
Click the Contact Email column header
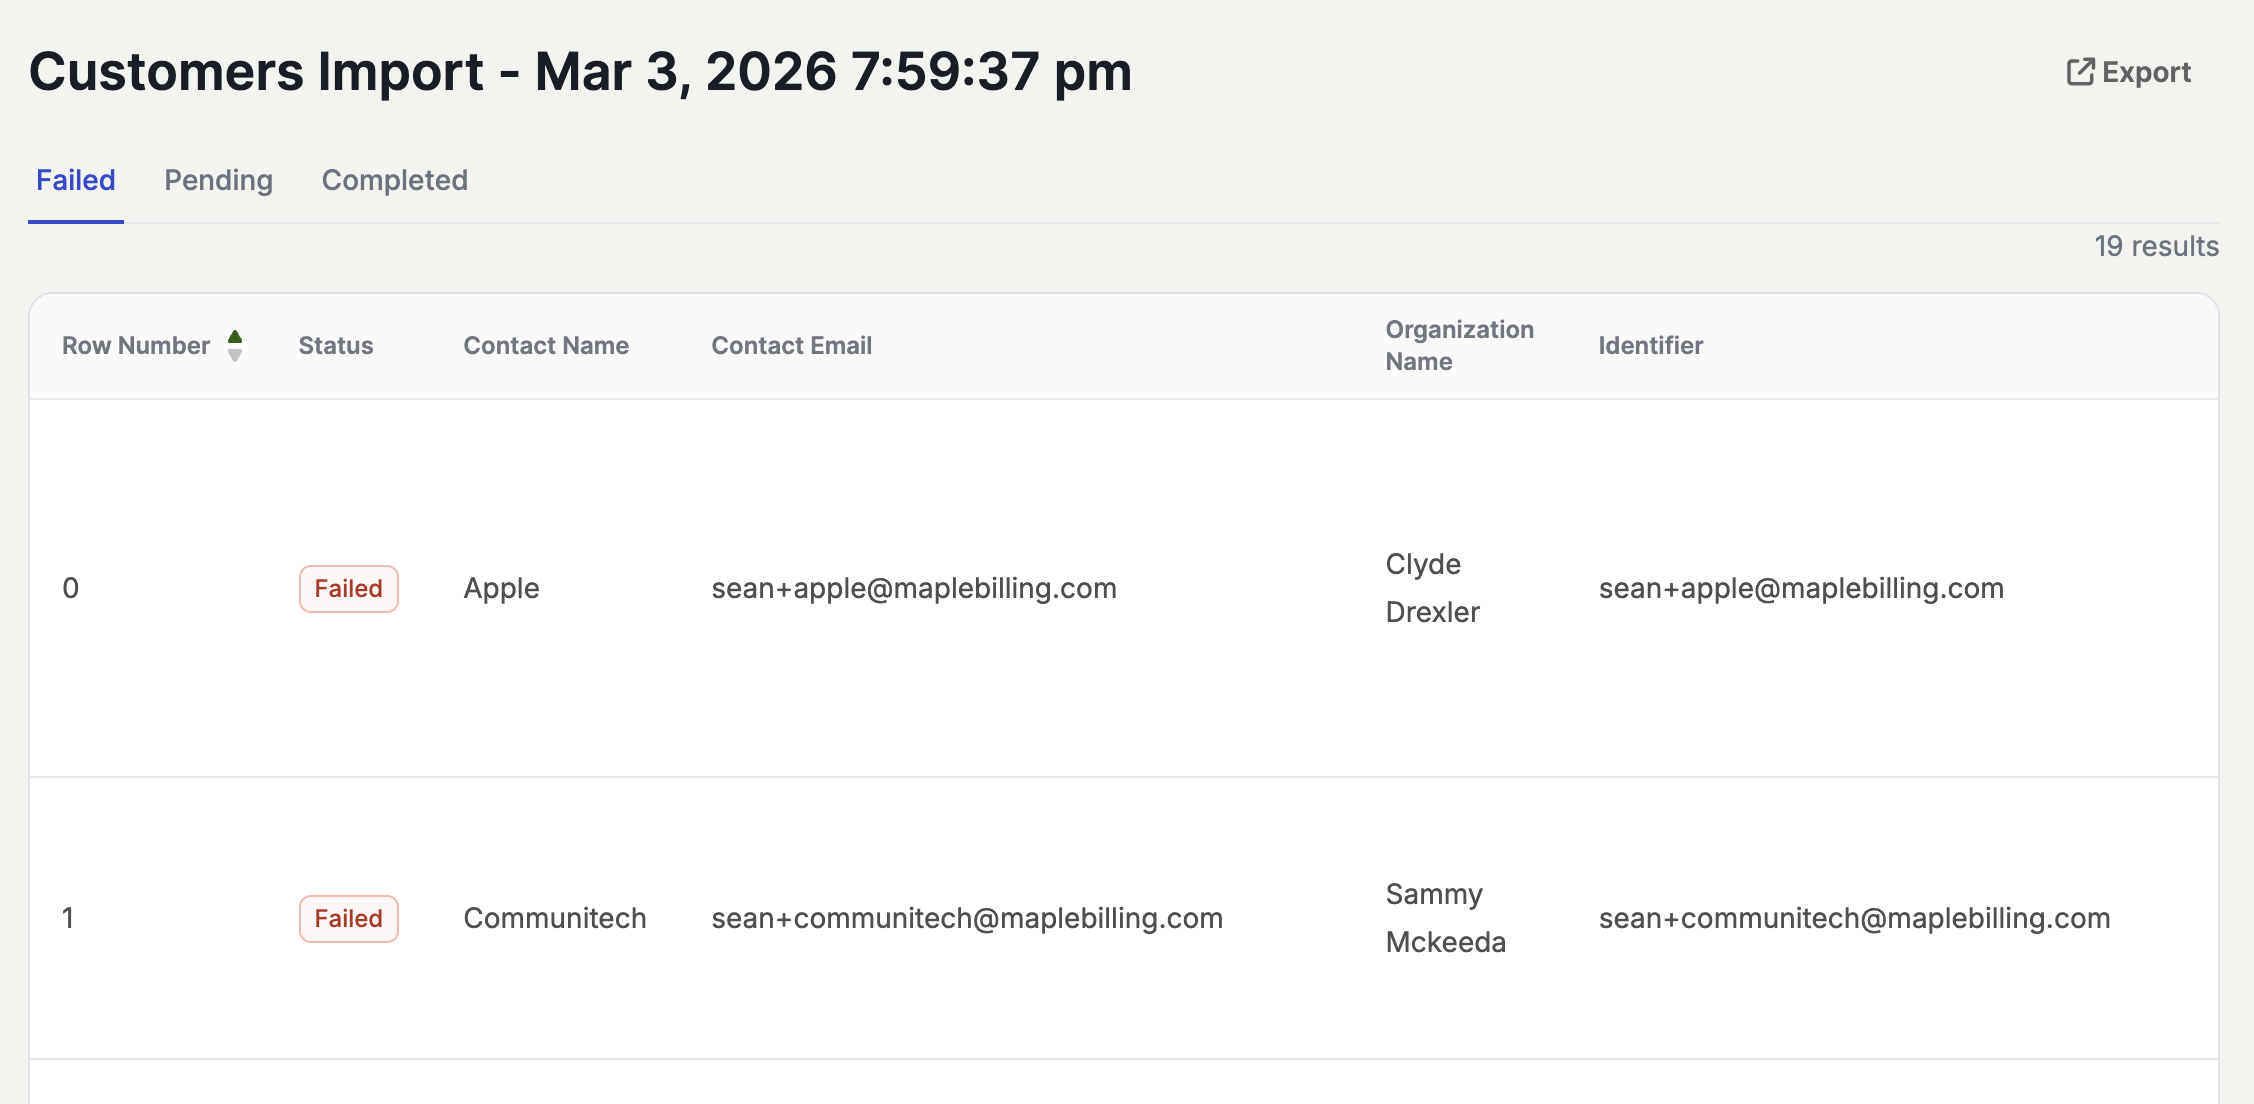[791, 346]
